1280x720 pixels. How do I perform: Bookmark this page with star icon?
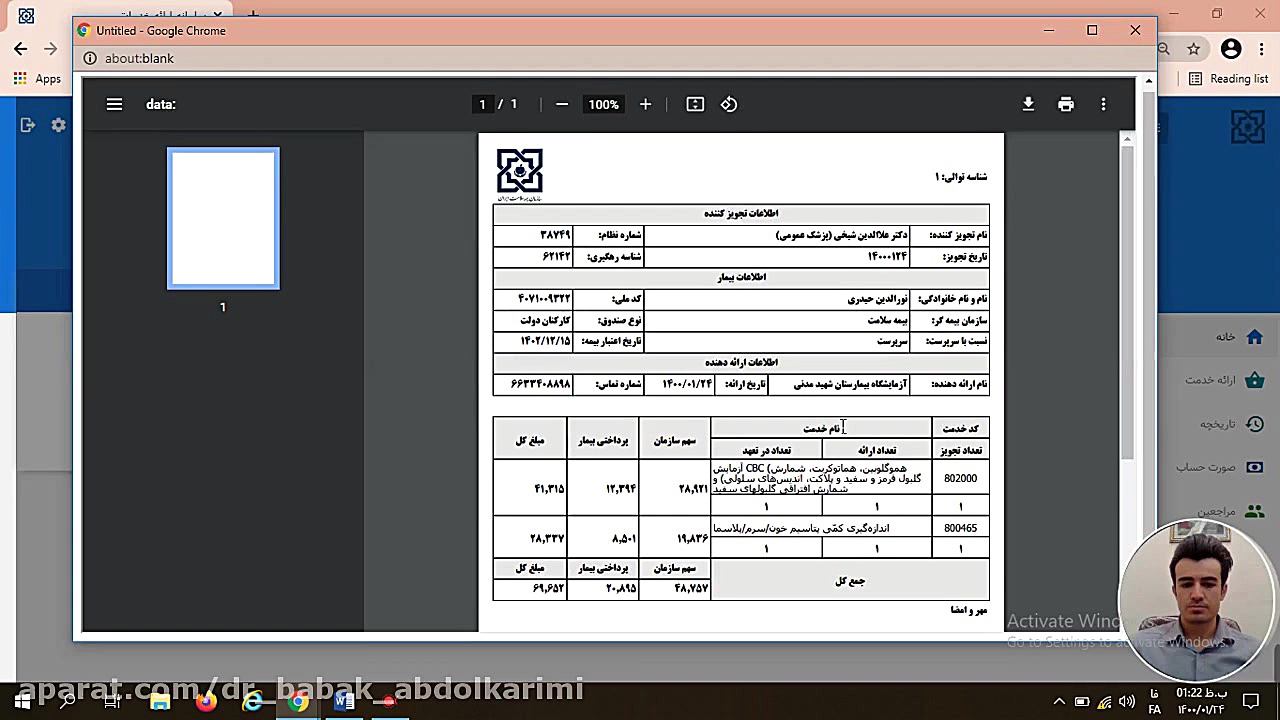1193,48
